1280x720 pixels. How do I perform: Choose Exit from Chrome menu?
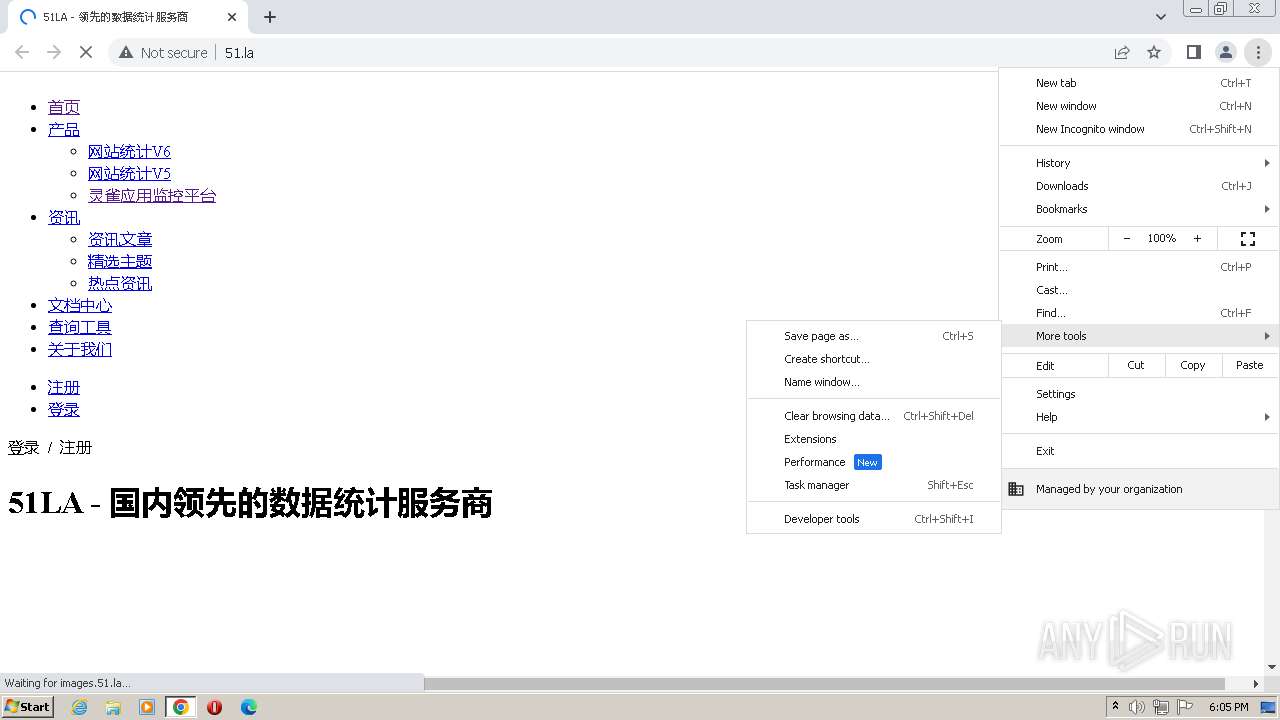[x=1139, y=451]
